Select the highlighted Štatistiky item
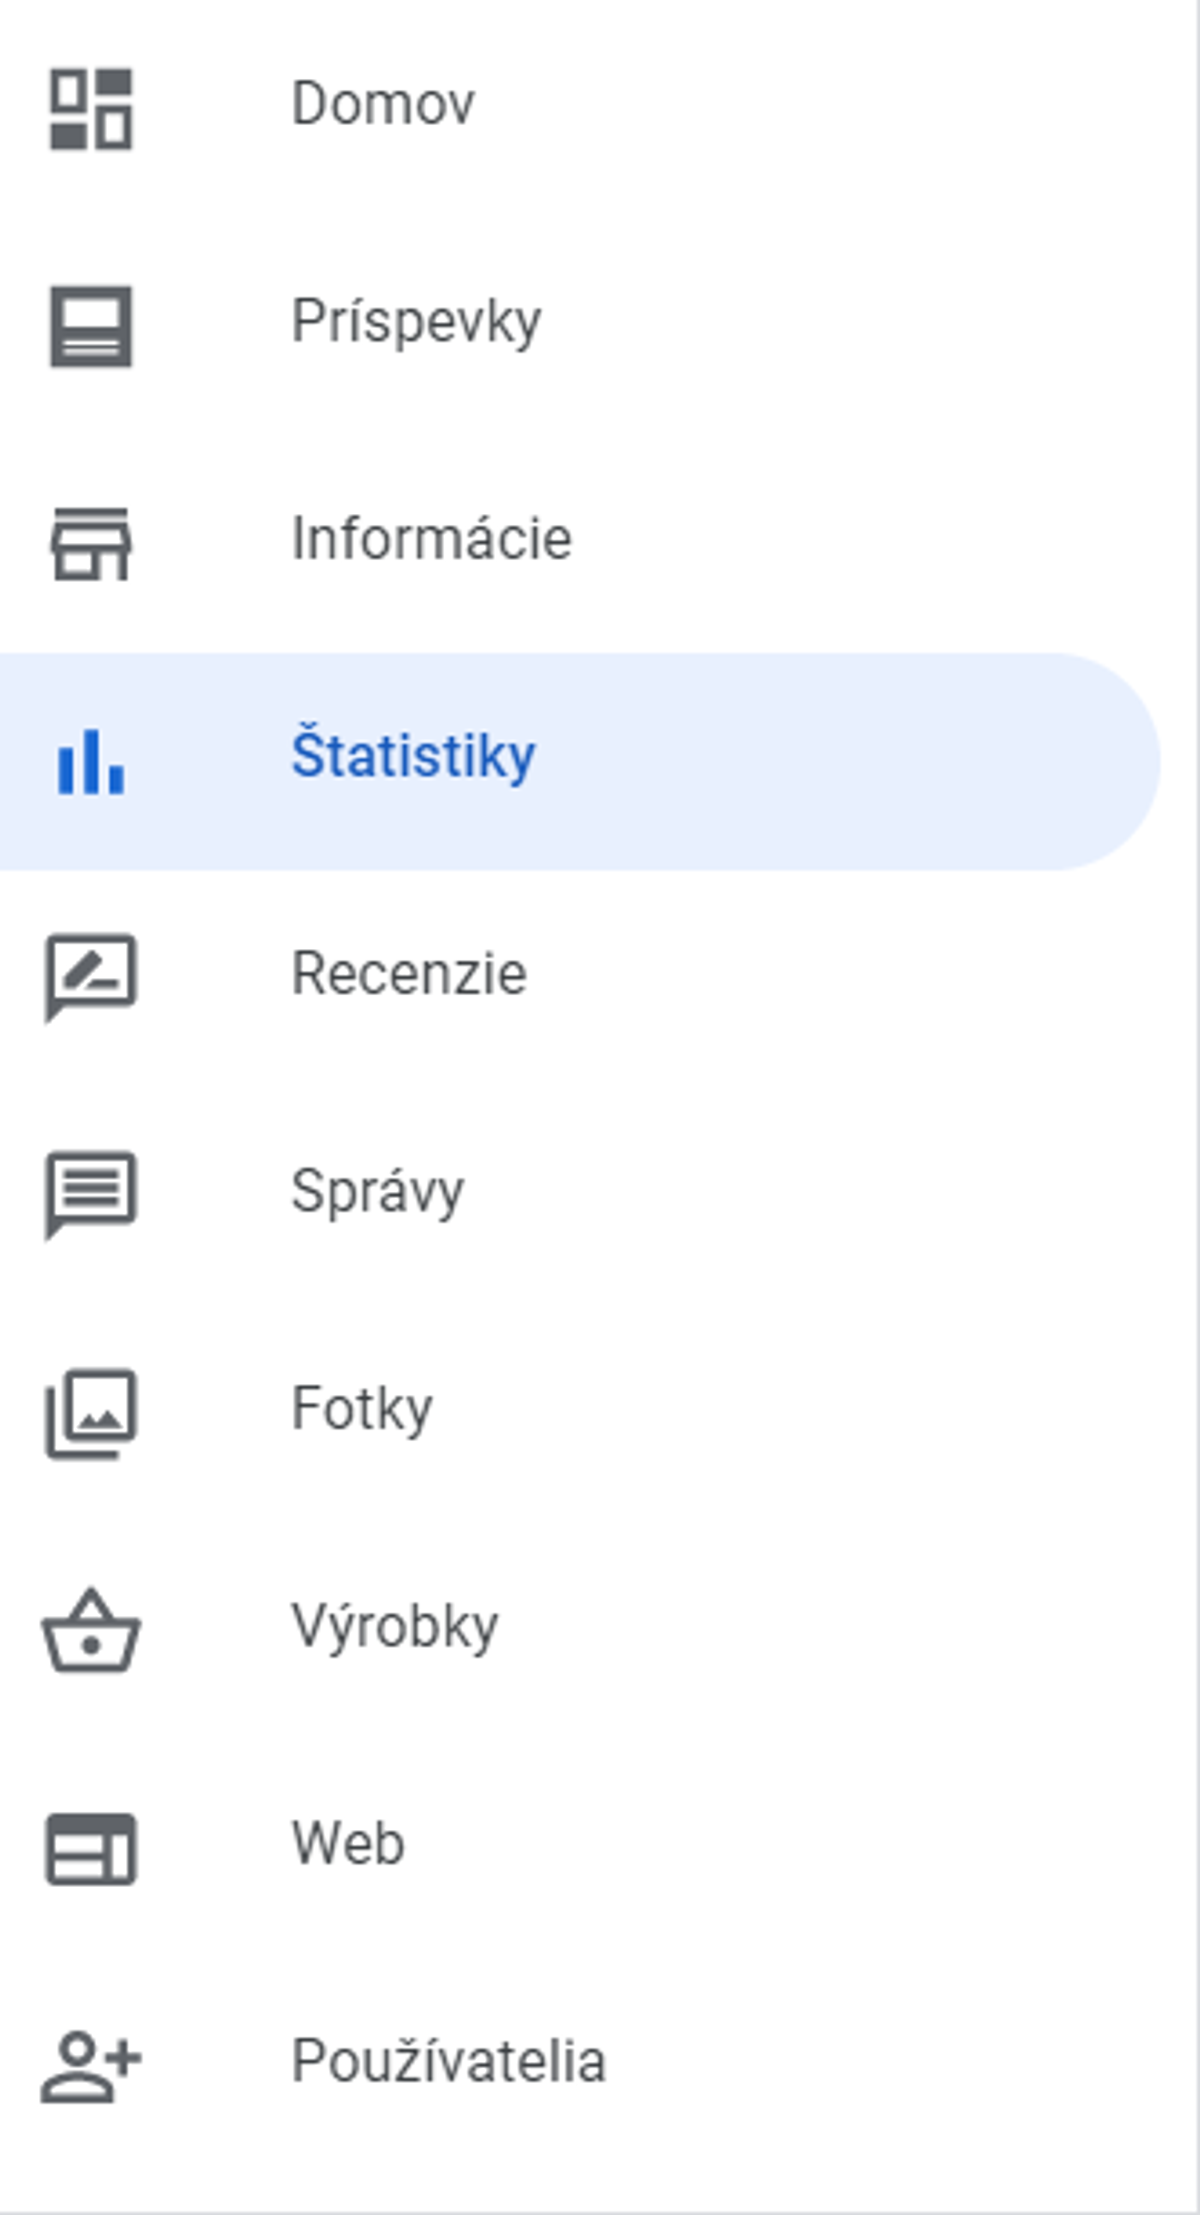The image size is (1200, 2215). point(580,761)
